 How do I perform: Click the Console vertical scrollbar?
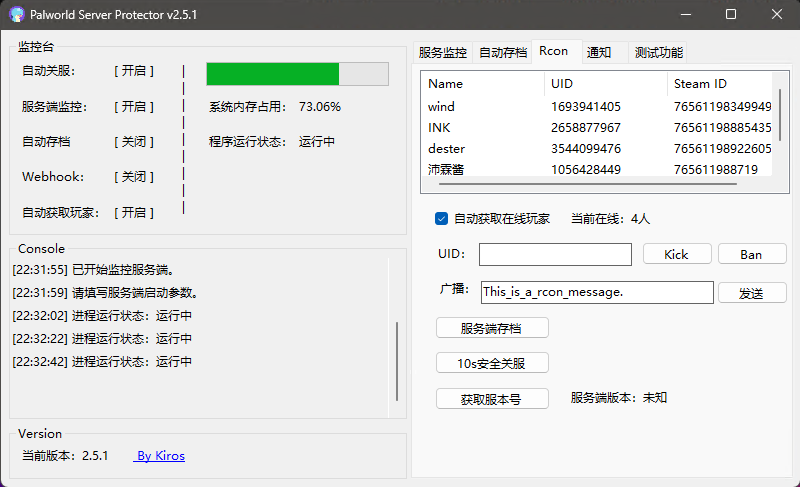click(397, 361)
